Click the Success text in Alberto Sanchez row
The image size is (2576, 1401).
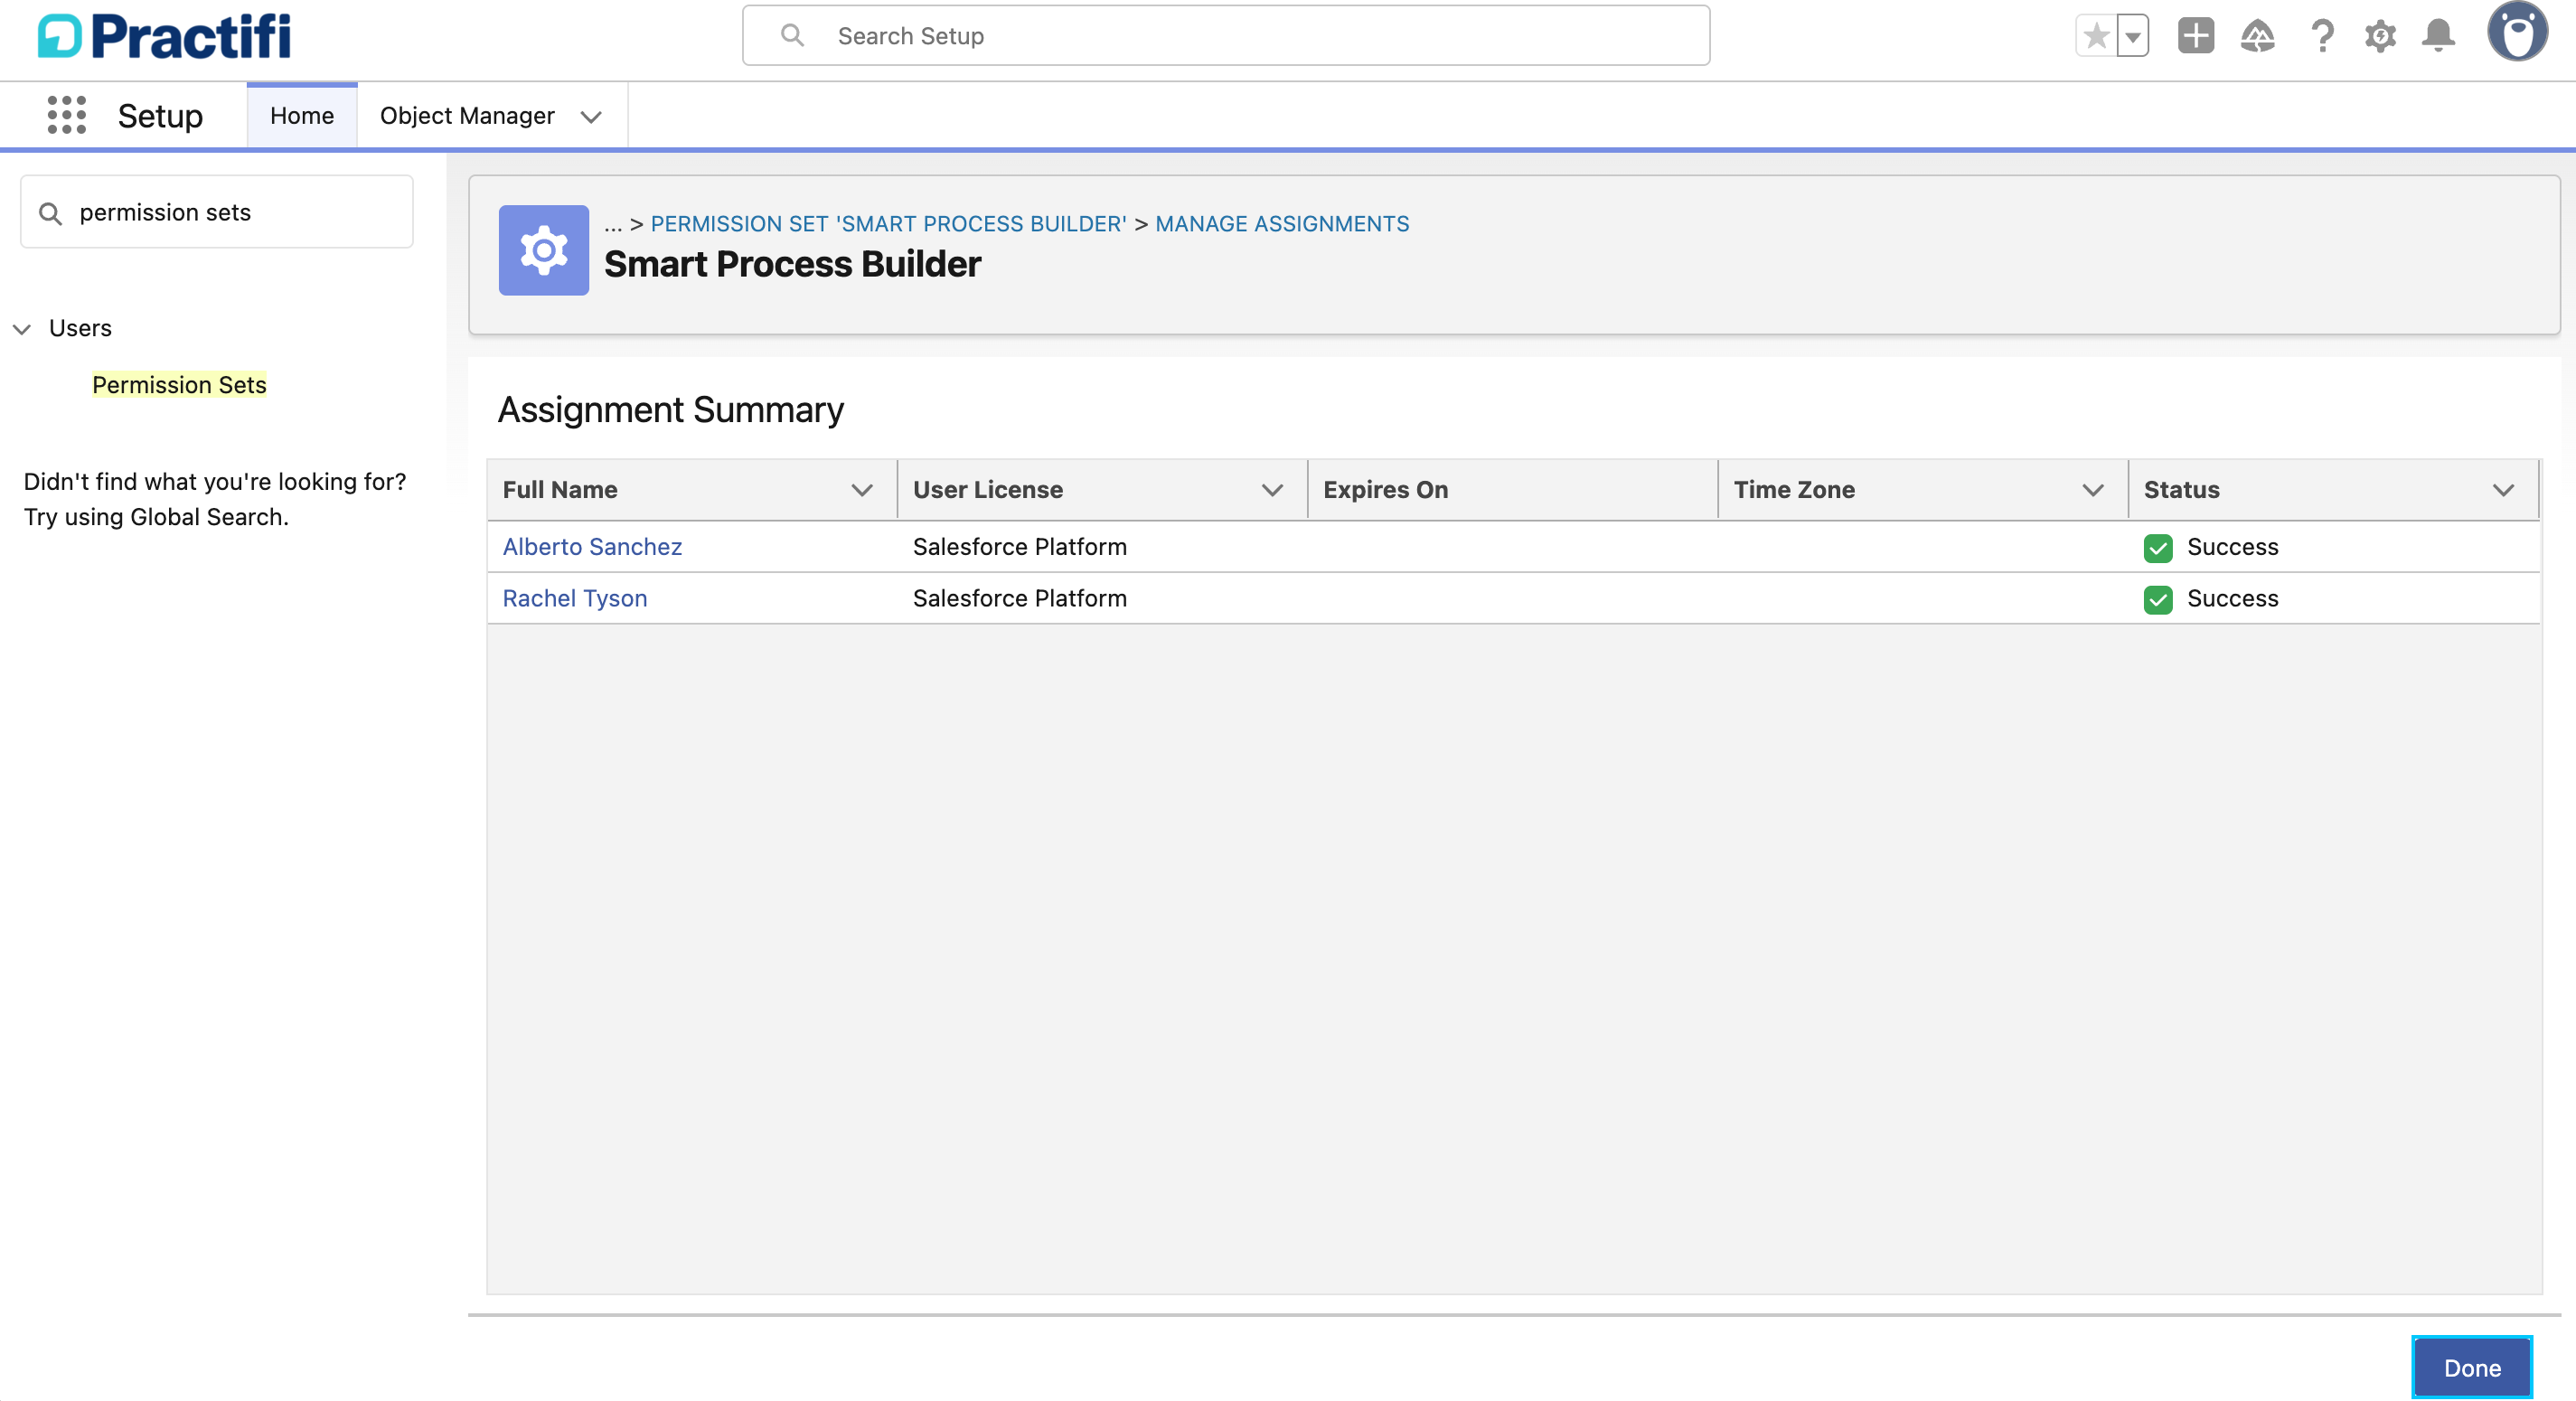[x=2233, y=547]
